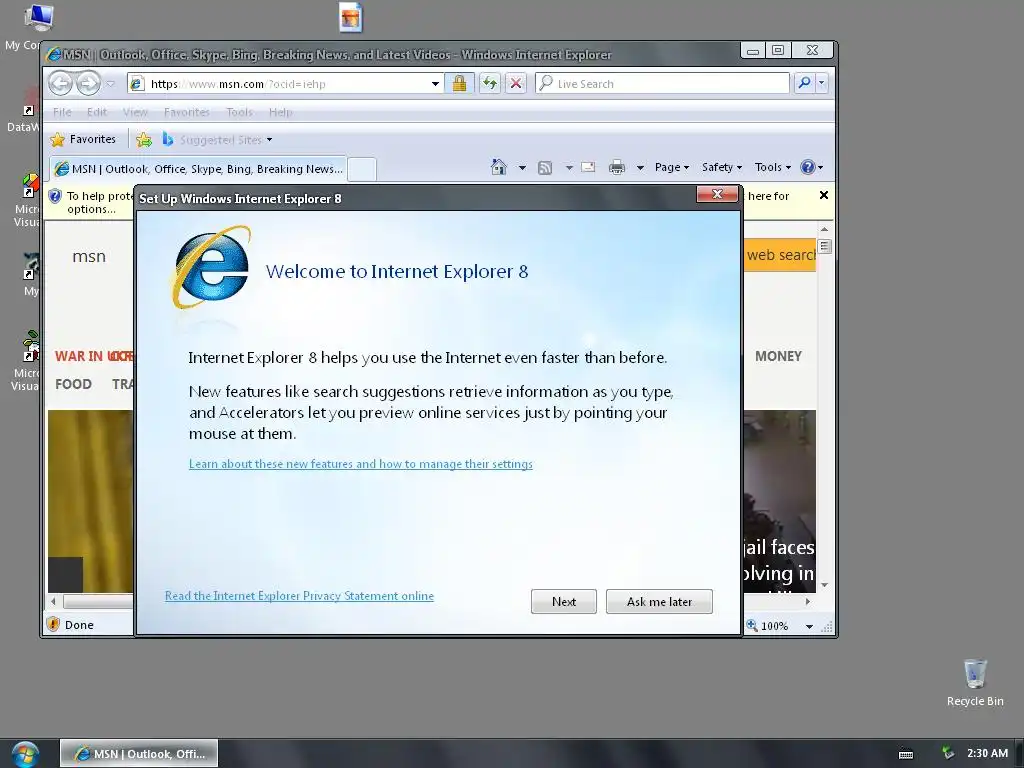Click the red Stop loading icon
The width and height of the screenshot is (1024, 768).
[x=516, y=83]
